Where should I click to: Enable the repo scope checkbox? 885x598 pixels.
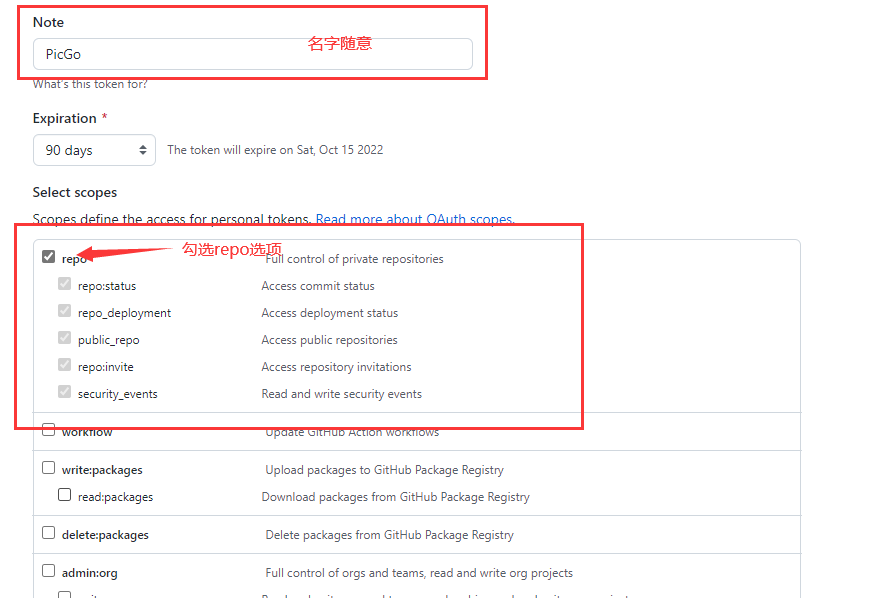(x=48, y=256)
